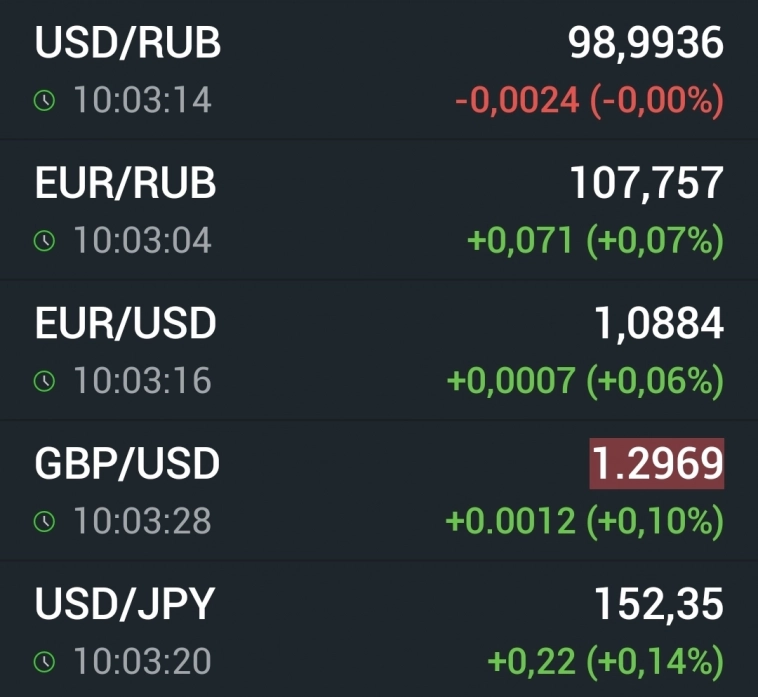Click the +0,22 (+0,14%) change value
This screenshot has width=758, height=697.
pyautogui.click(x=604, y=661)
